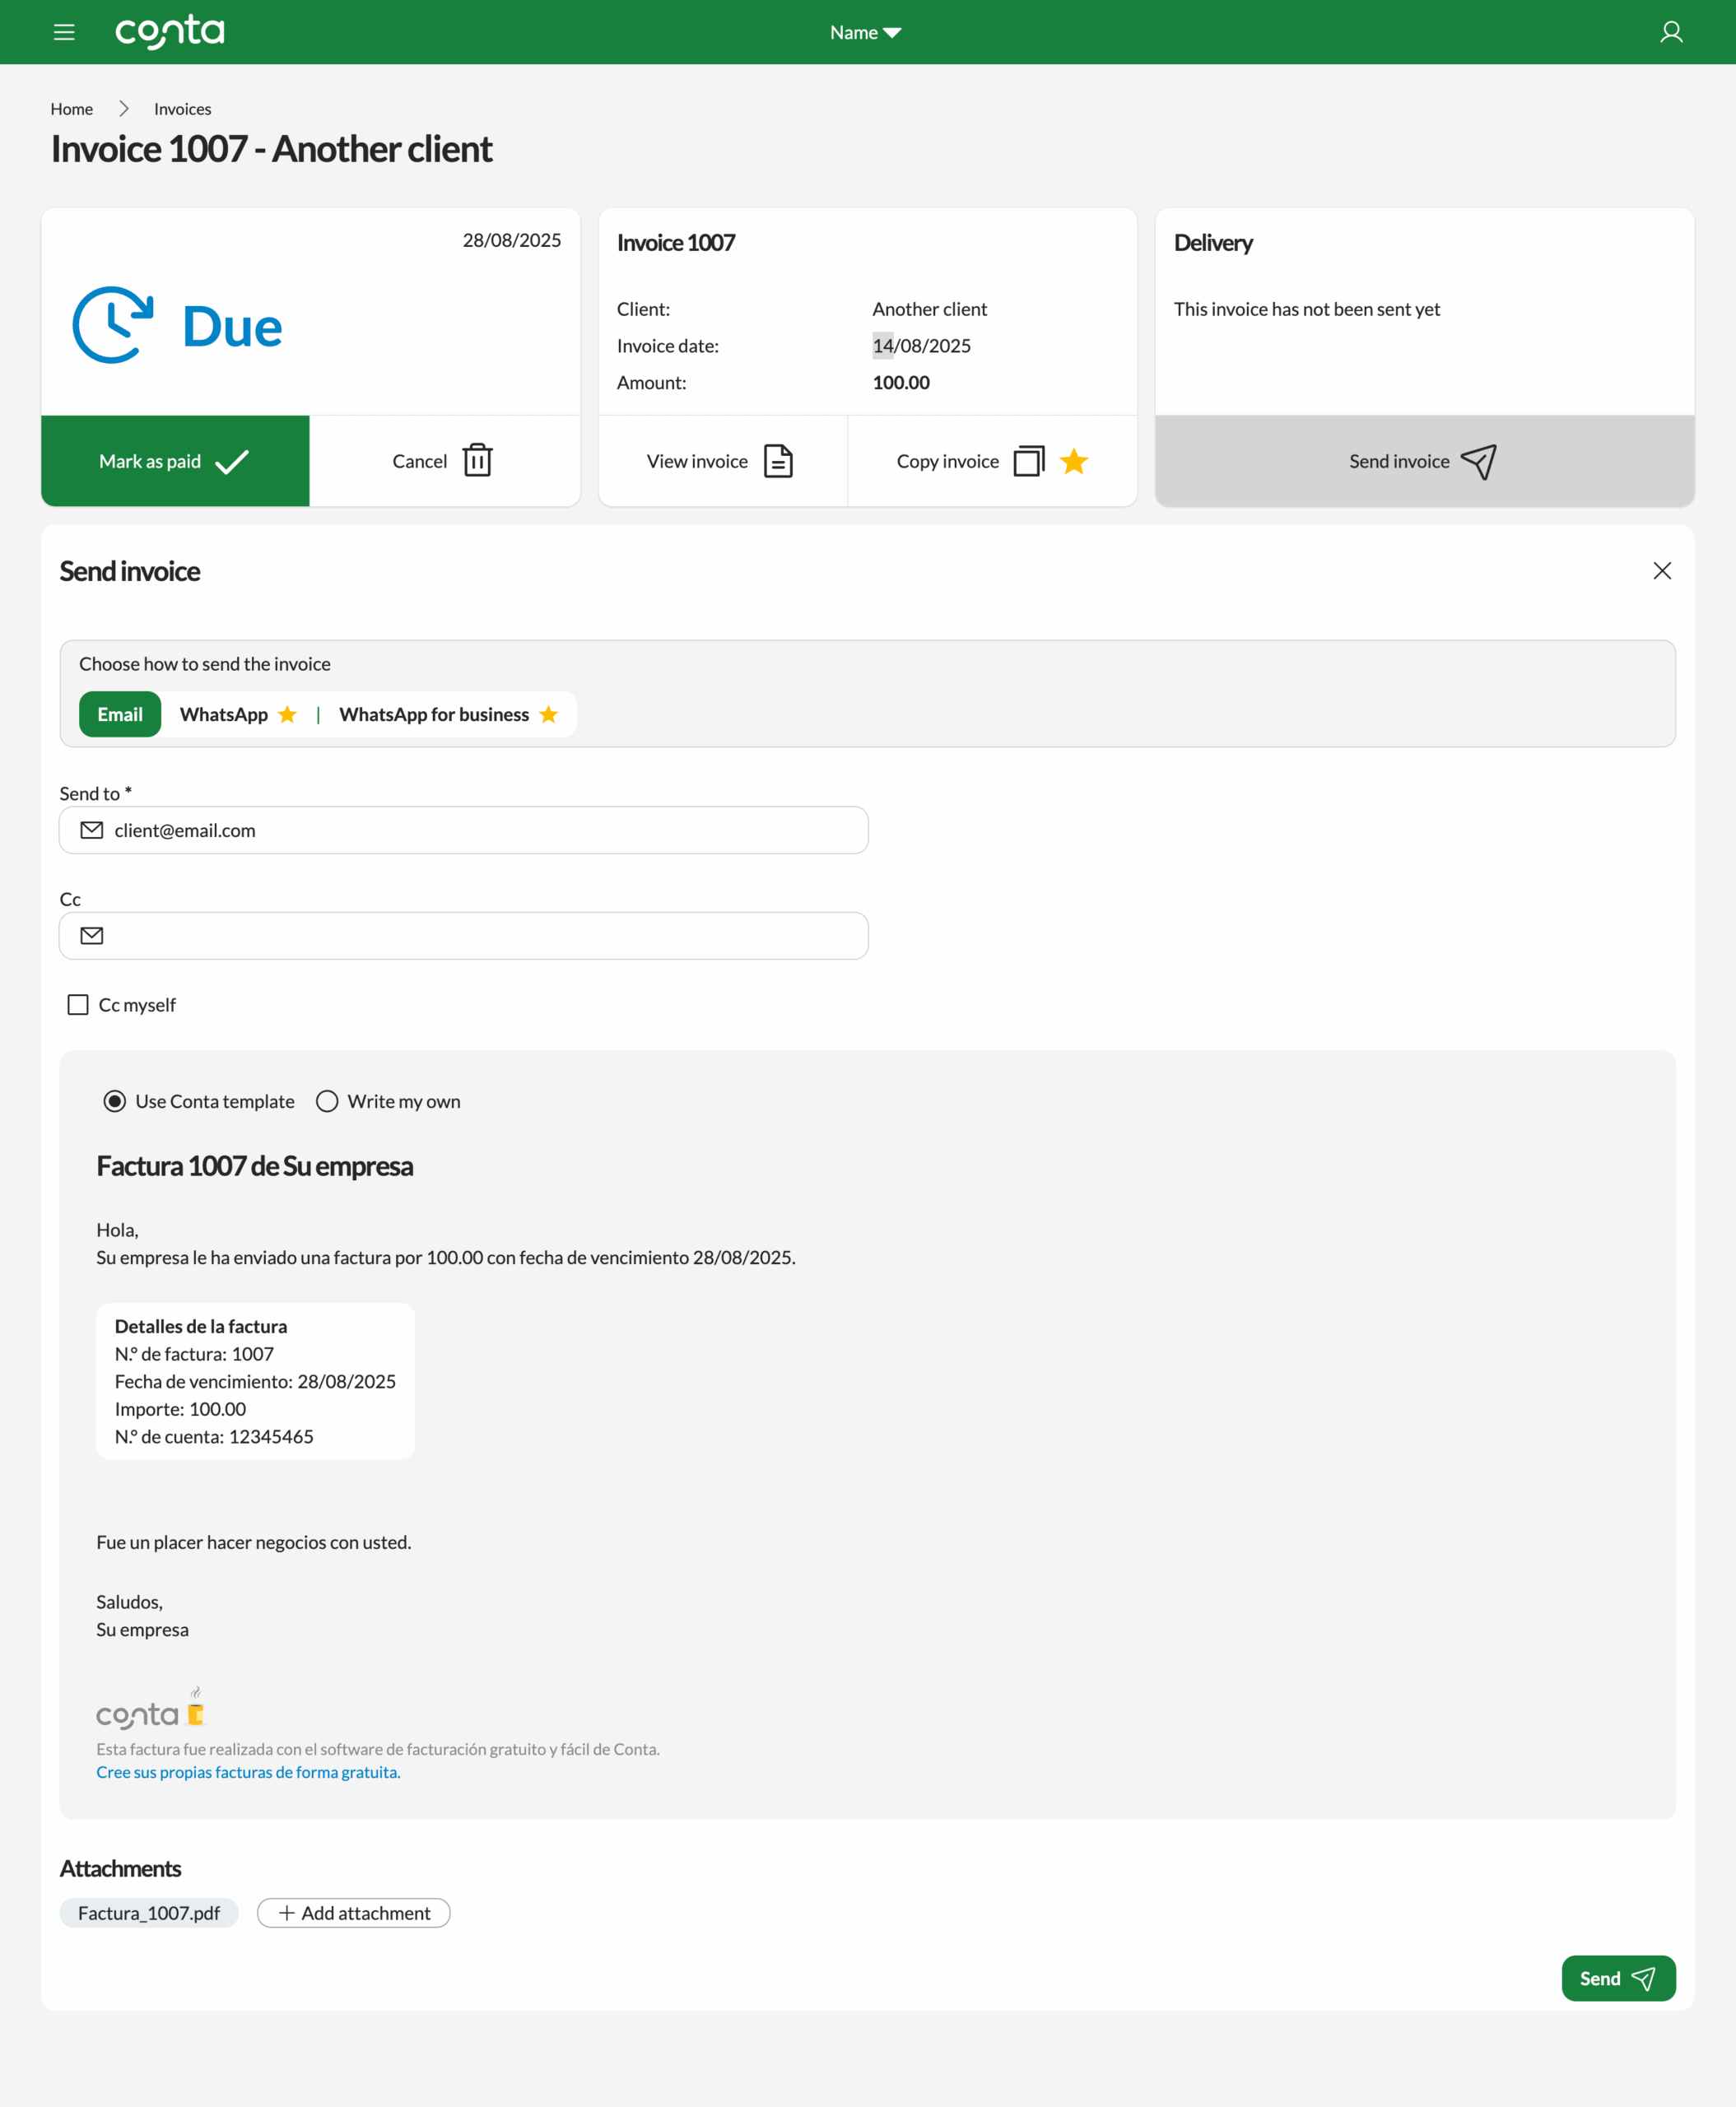Click the Conta coffee cup logo in template
The image size is (1736, 2107).
point(150,1709)
